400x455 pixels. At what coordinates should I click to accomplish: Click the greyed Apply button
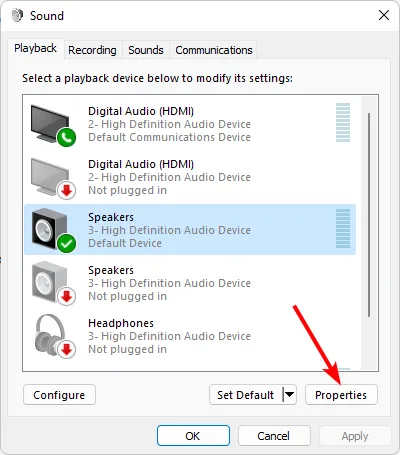click(355, 436)
